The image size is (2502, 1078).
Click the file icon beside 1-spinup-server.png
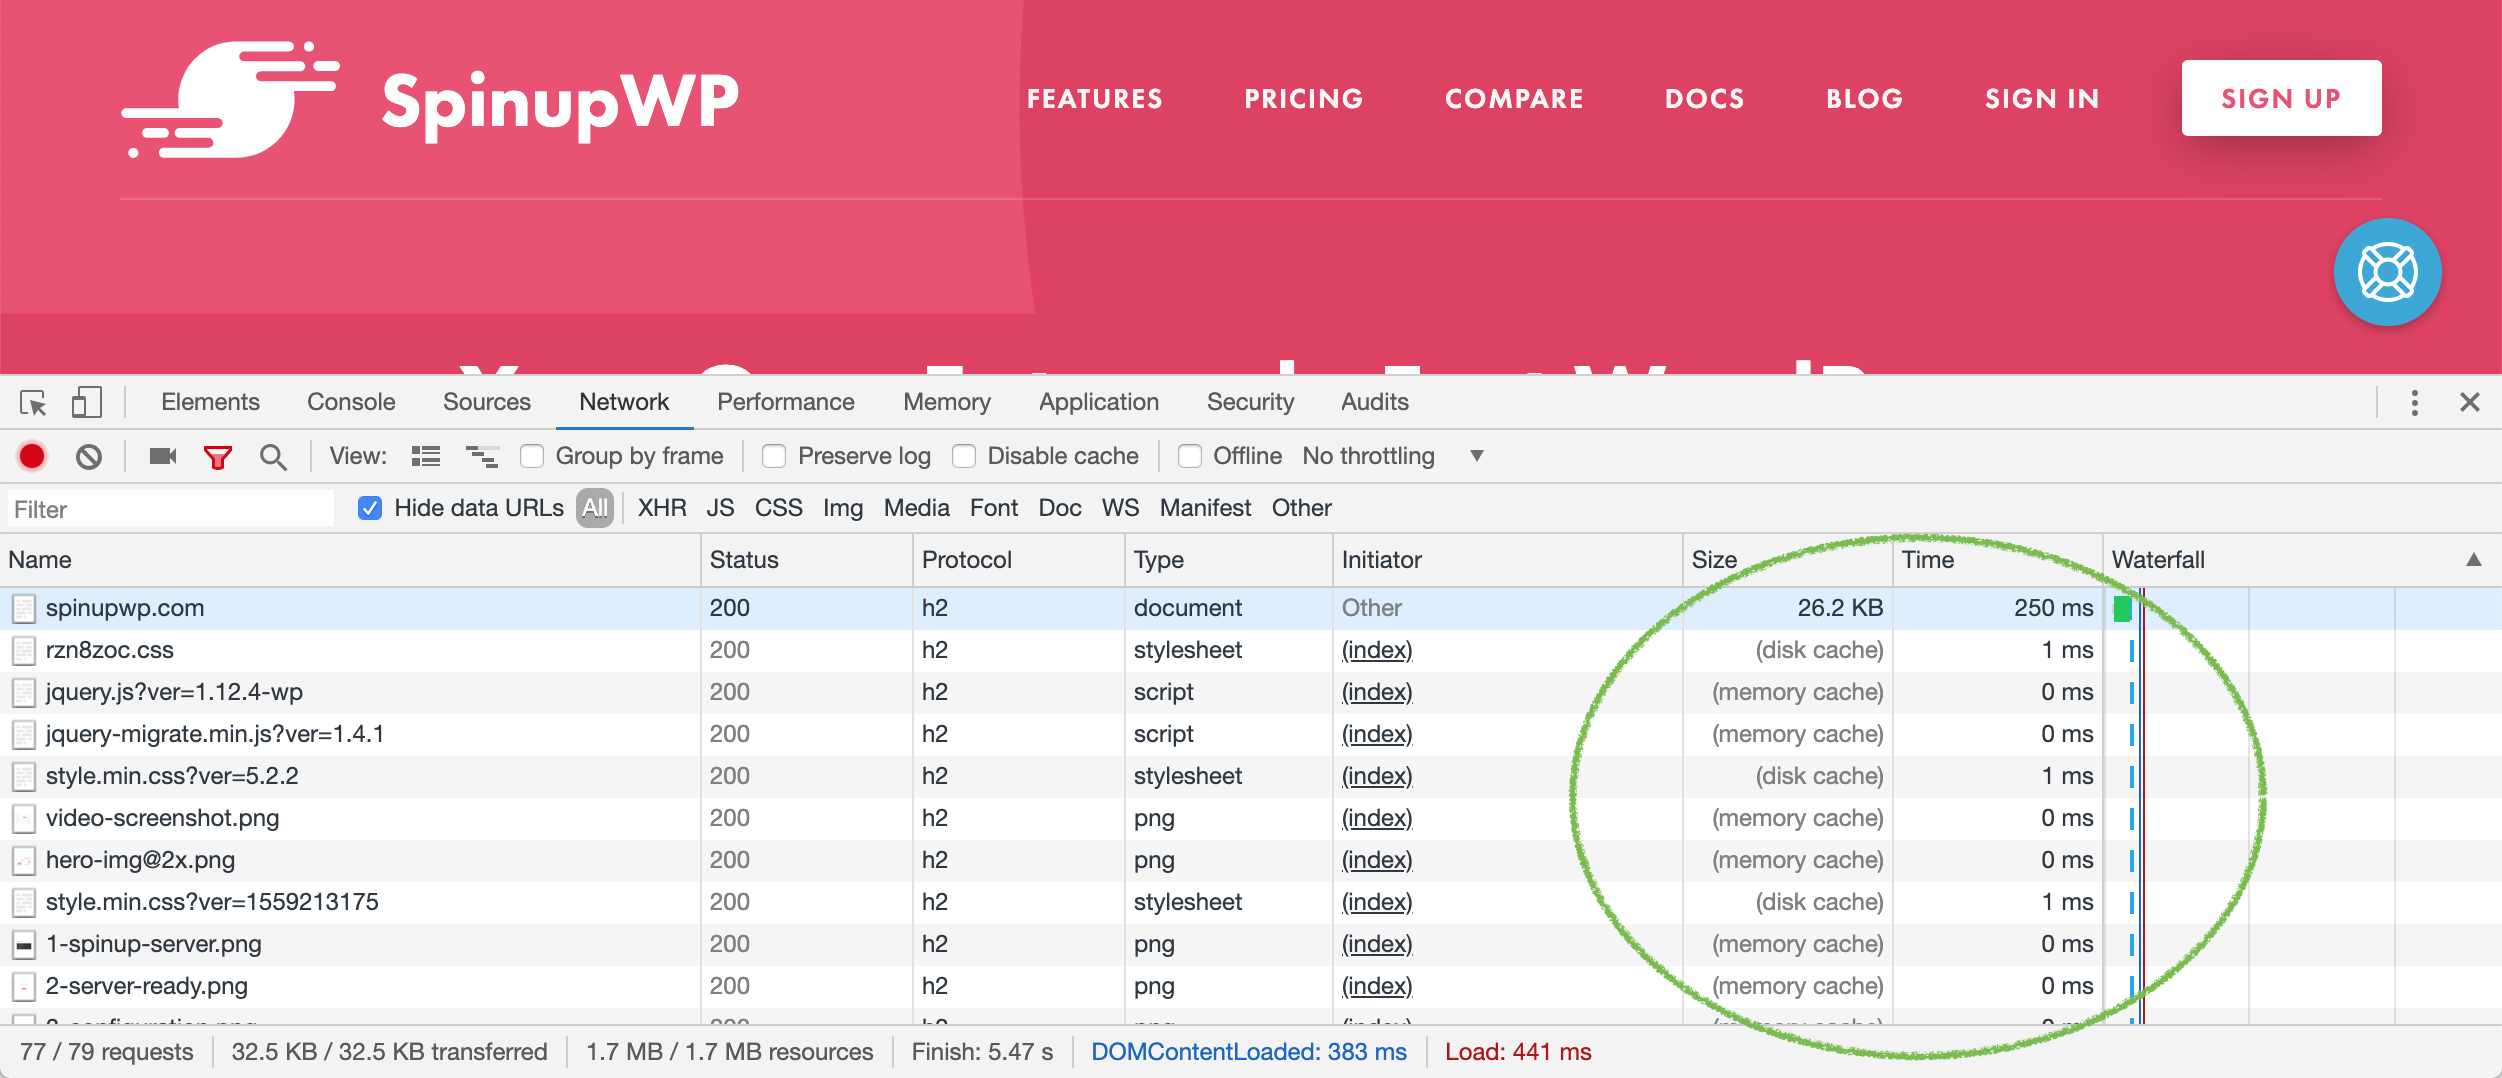(x=24, y=944)
